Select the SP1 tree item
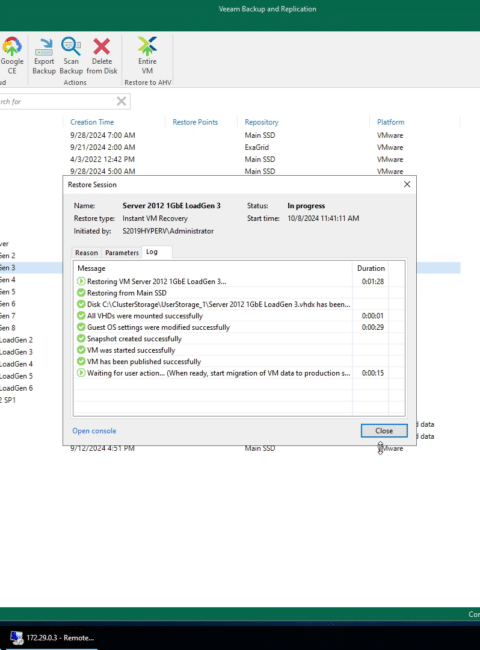The height and width of the screenshot is (650, 480). 8,400
